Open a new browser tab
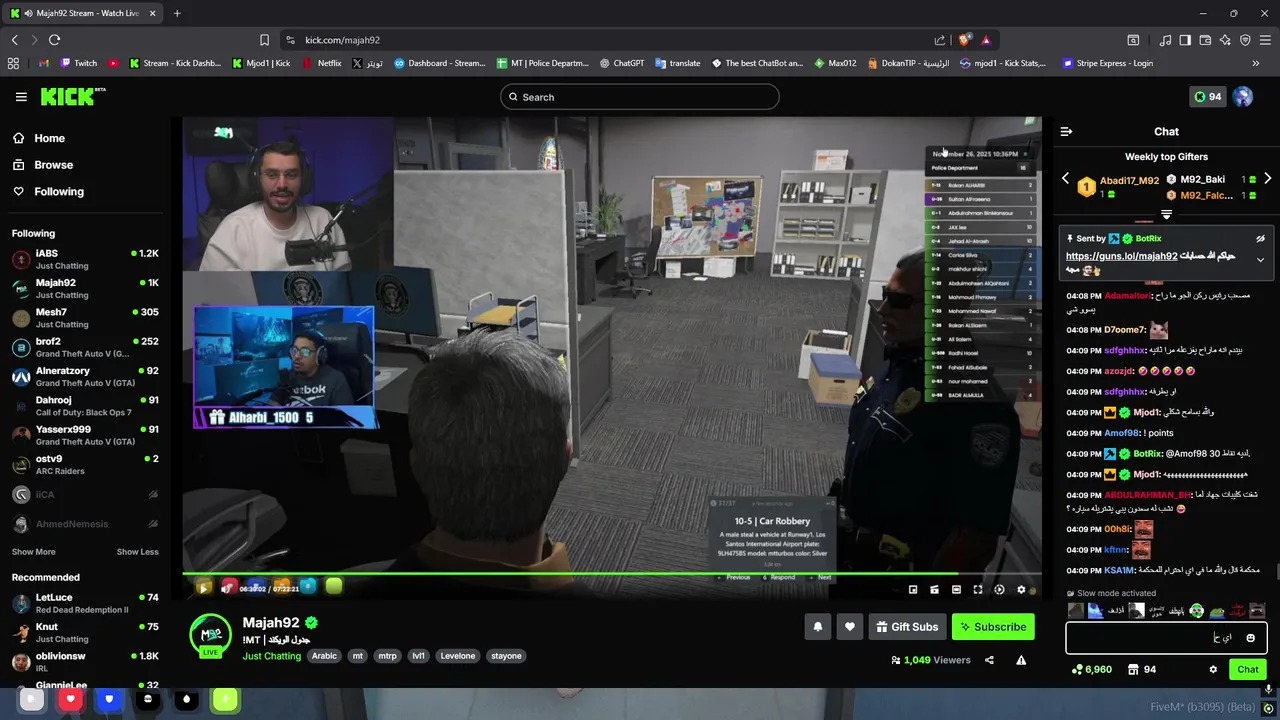This screenshot has width=1280, height=720. click(177, 13)
